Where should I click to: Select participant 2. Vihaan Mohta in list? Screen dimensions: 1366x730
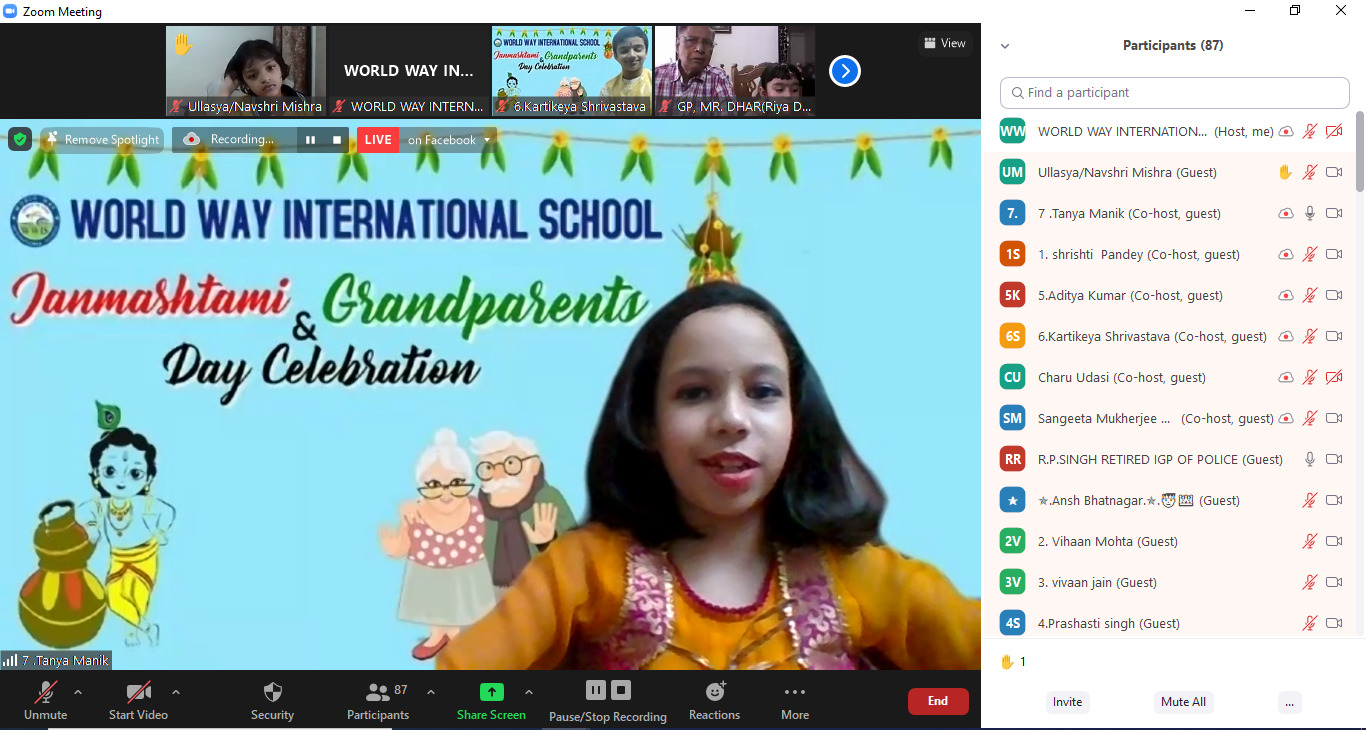(1168, 541)
